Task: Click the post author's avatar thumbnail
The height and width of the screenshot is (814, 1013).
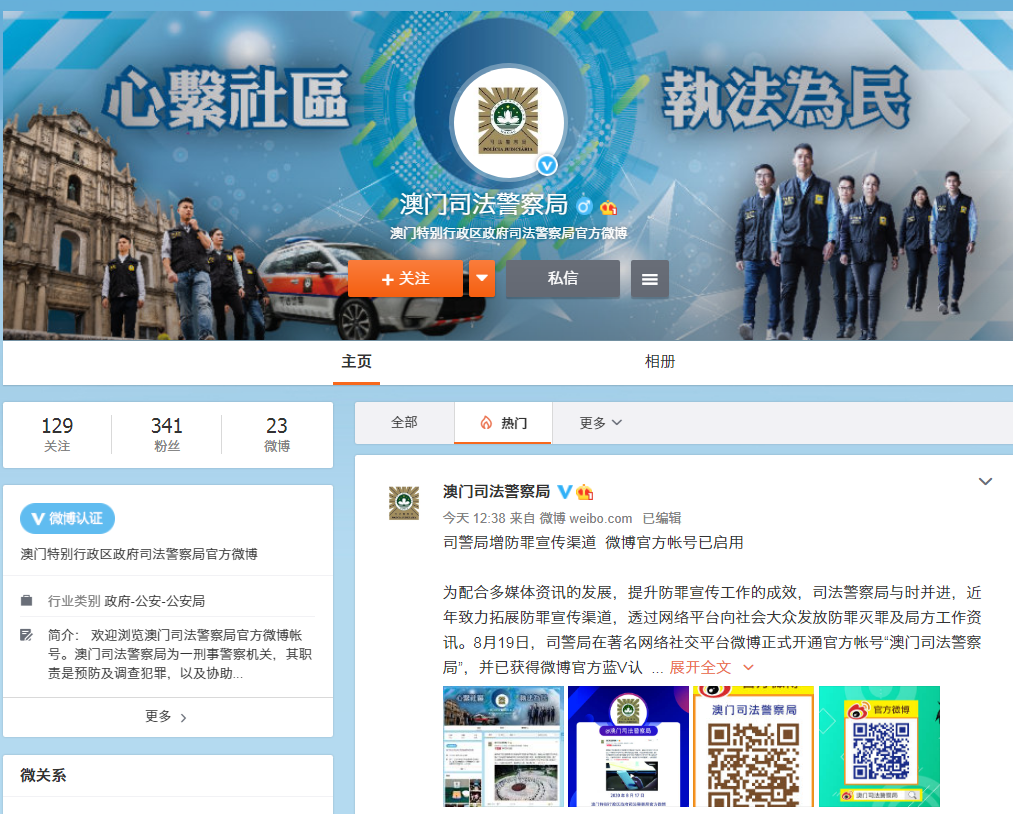Action: tap(404, 503)
